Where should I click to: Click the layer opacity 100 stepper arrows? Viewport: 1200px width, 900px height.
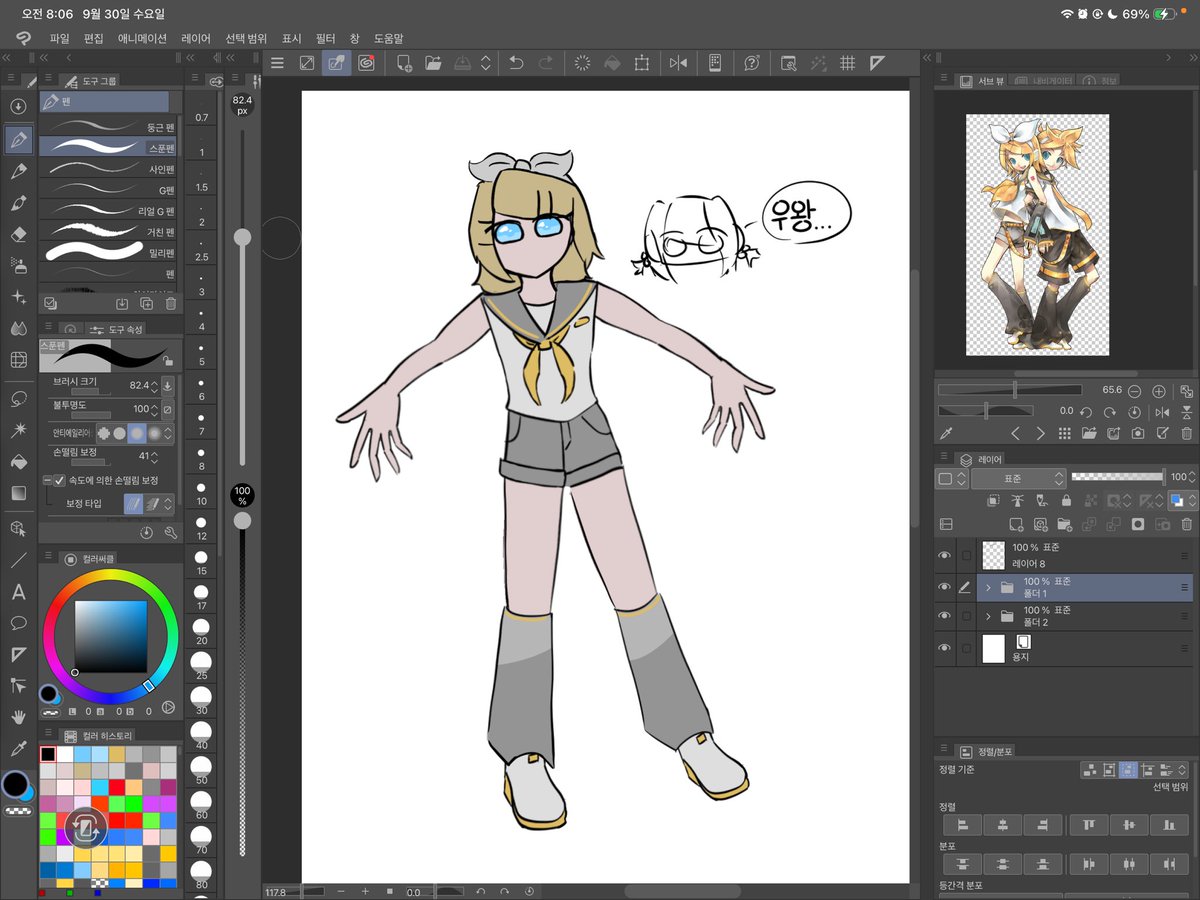[x=1191, y=477]
